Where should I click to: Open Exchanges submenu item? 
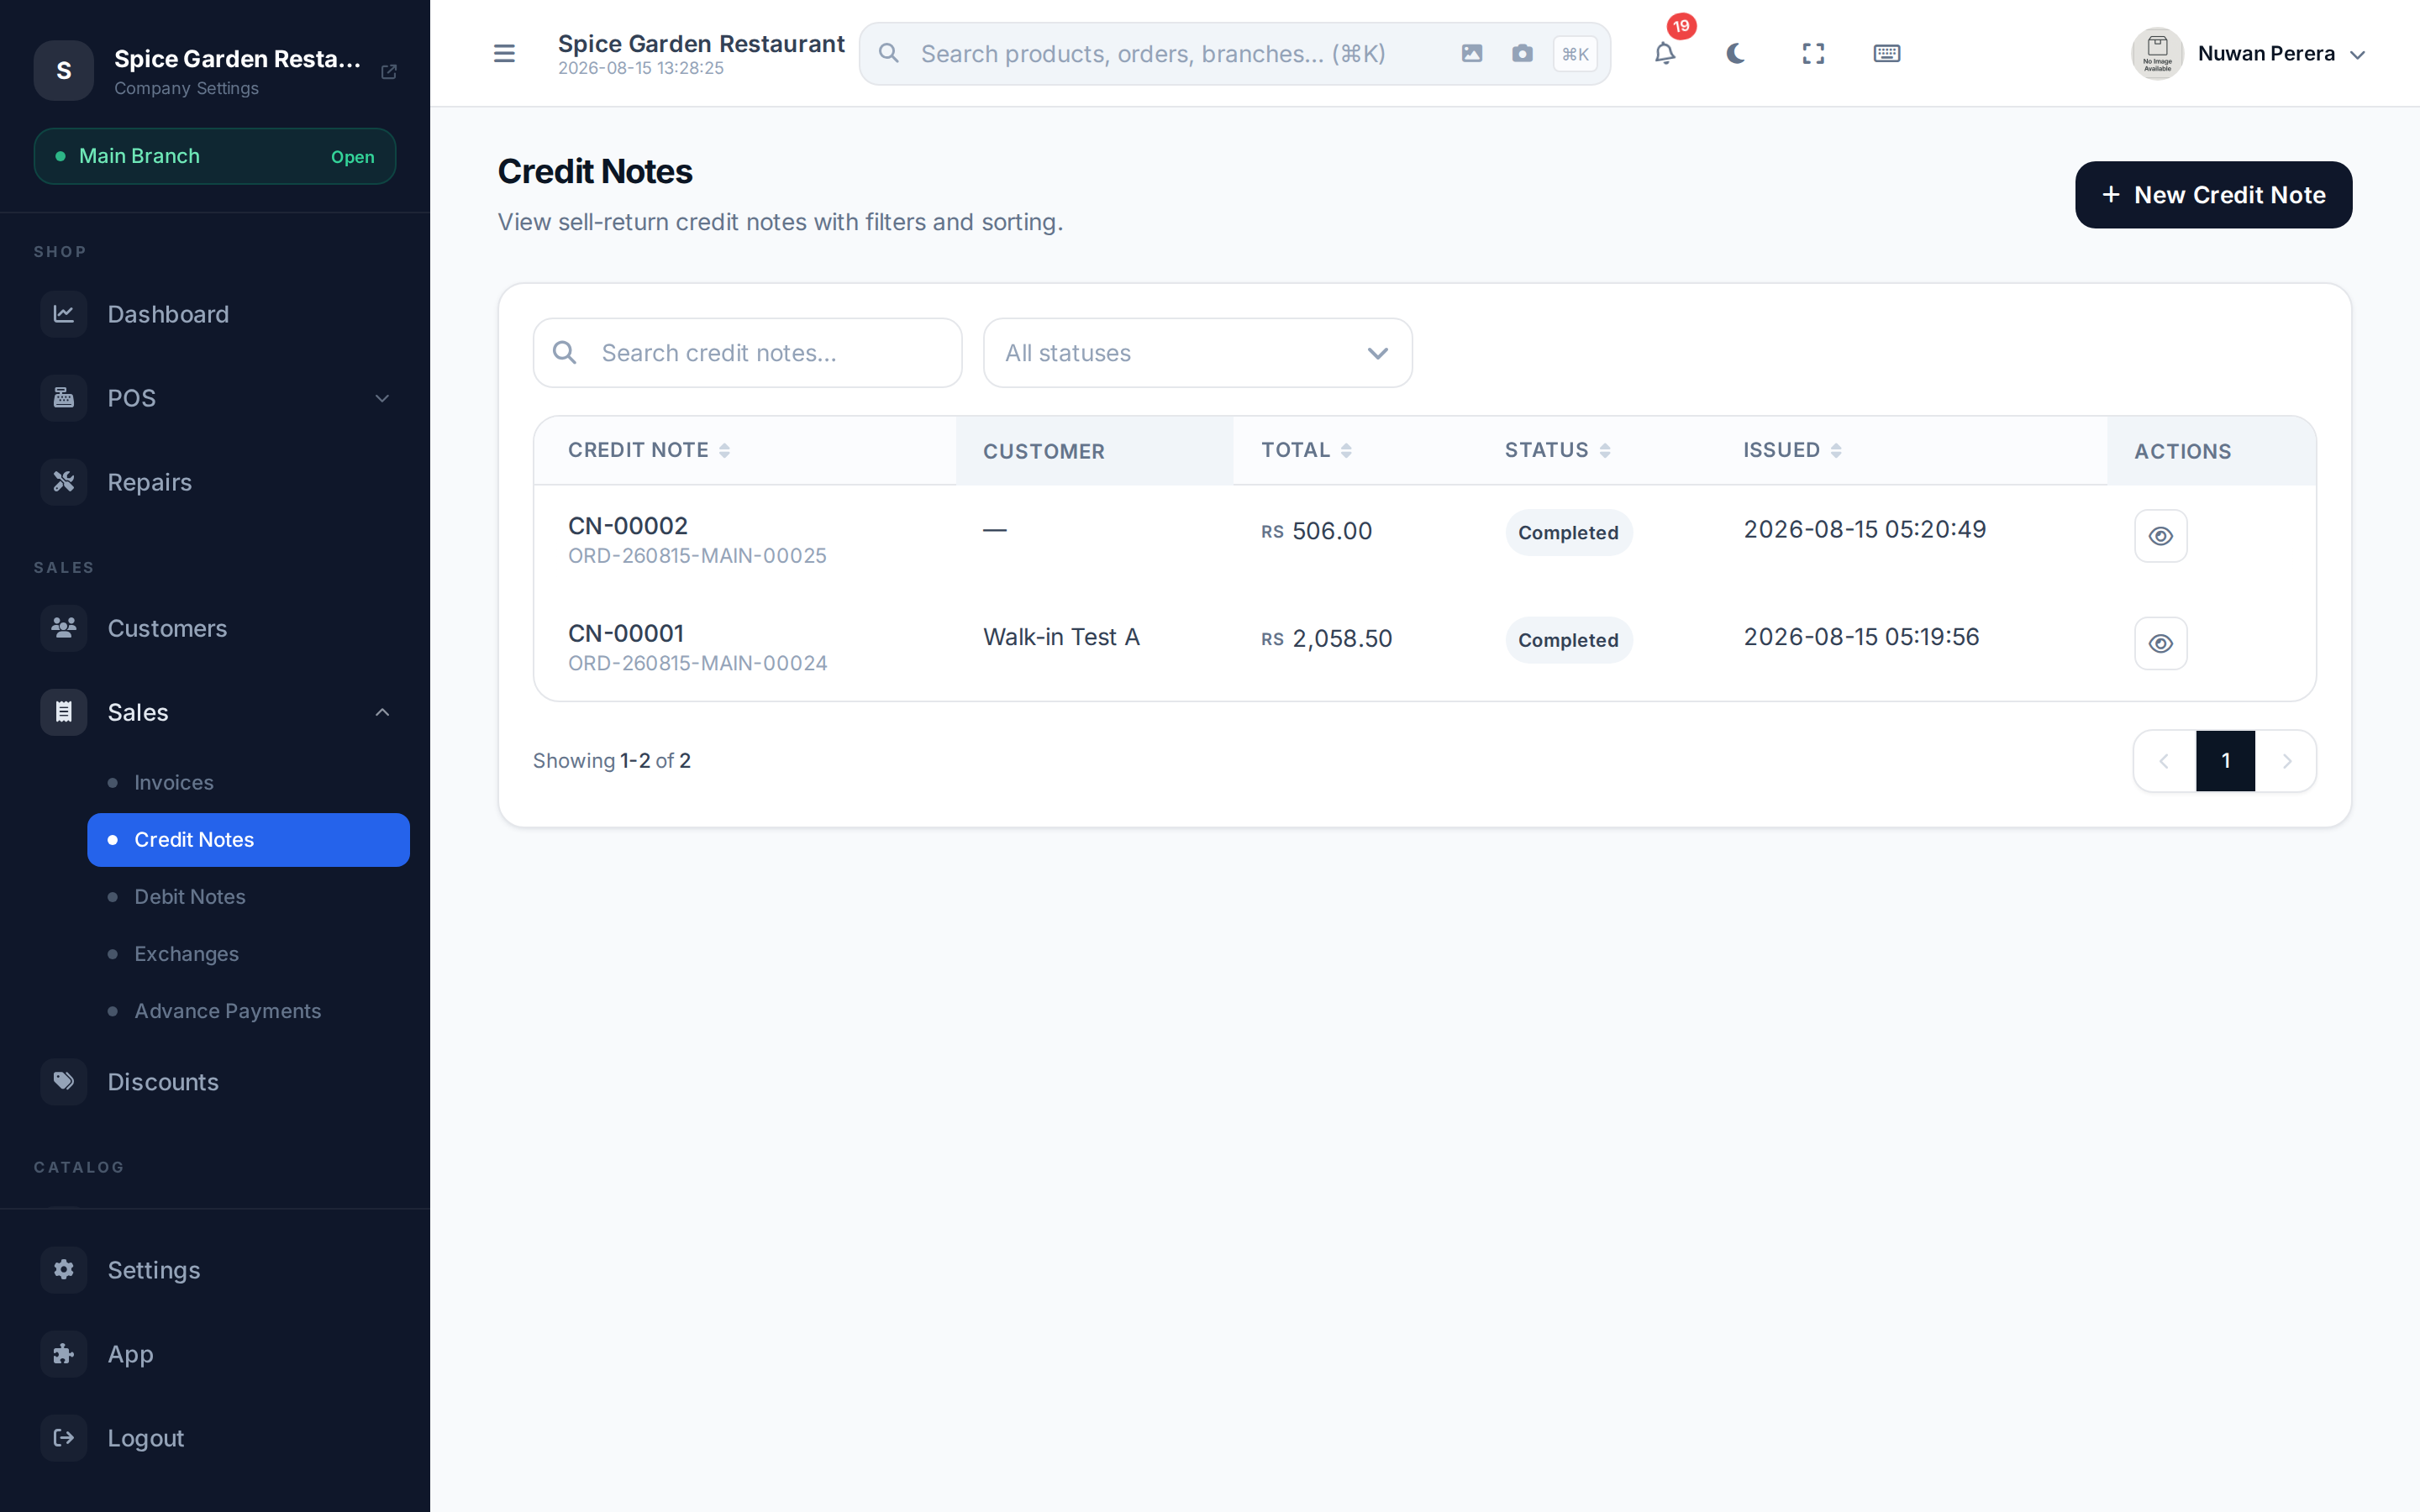pos(248,954)
